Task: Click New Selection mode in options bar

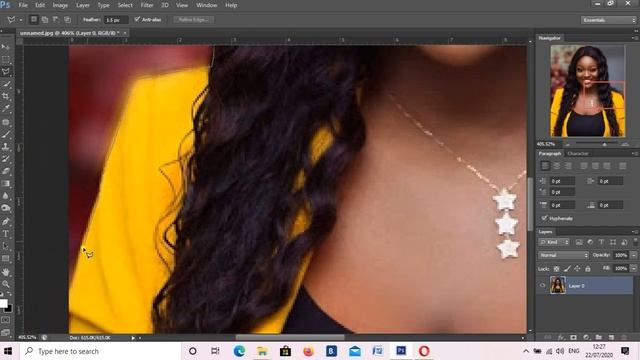Action: (34, 19)
